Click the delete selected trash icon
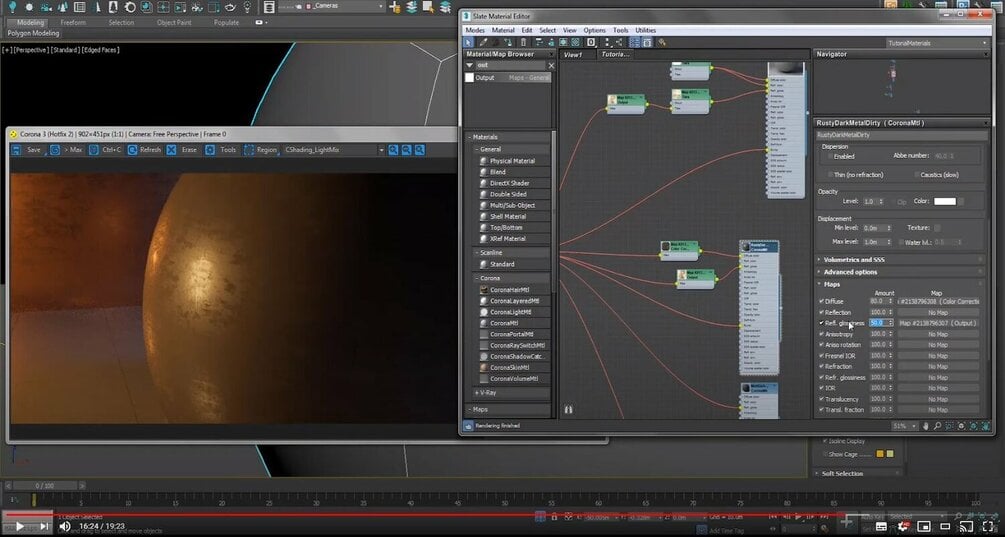 pyautogui.click(x=524, y=42)
